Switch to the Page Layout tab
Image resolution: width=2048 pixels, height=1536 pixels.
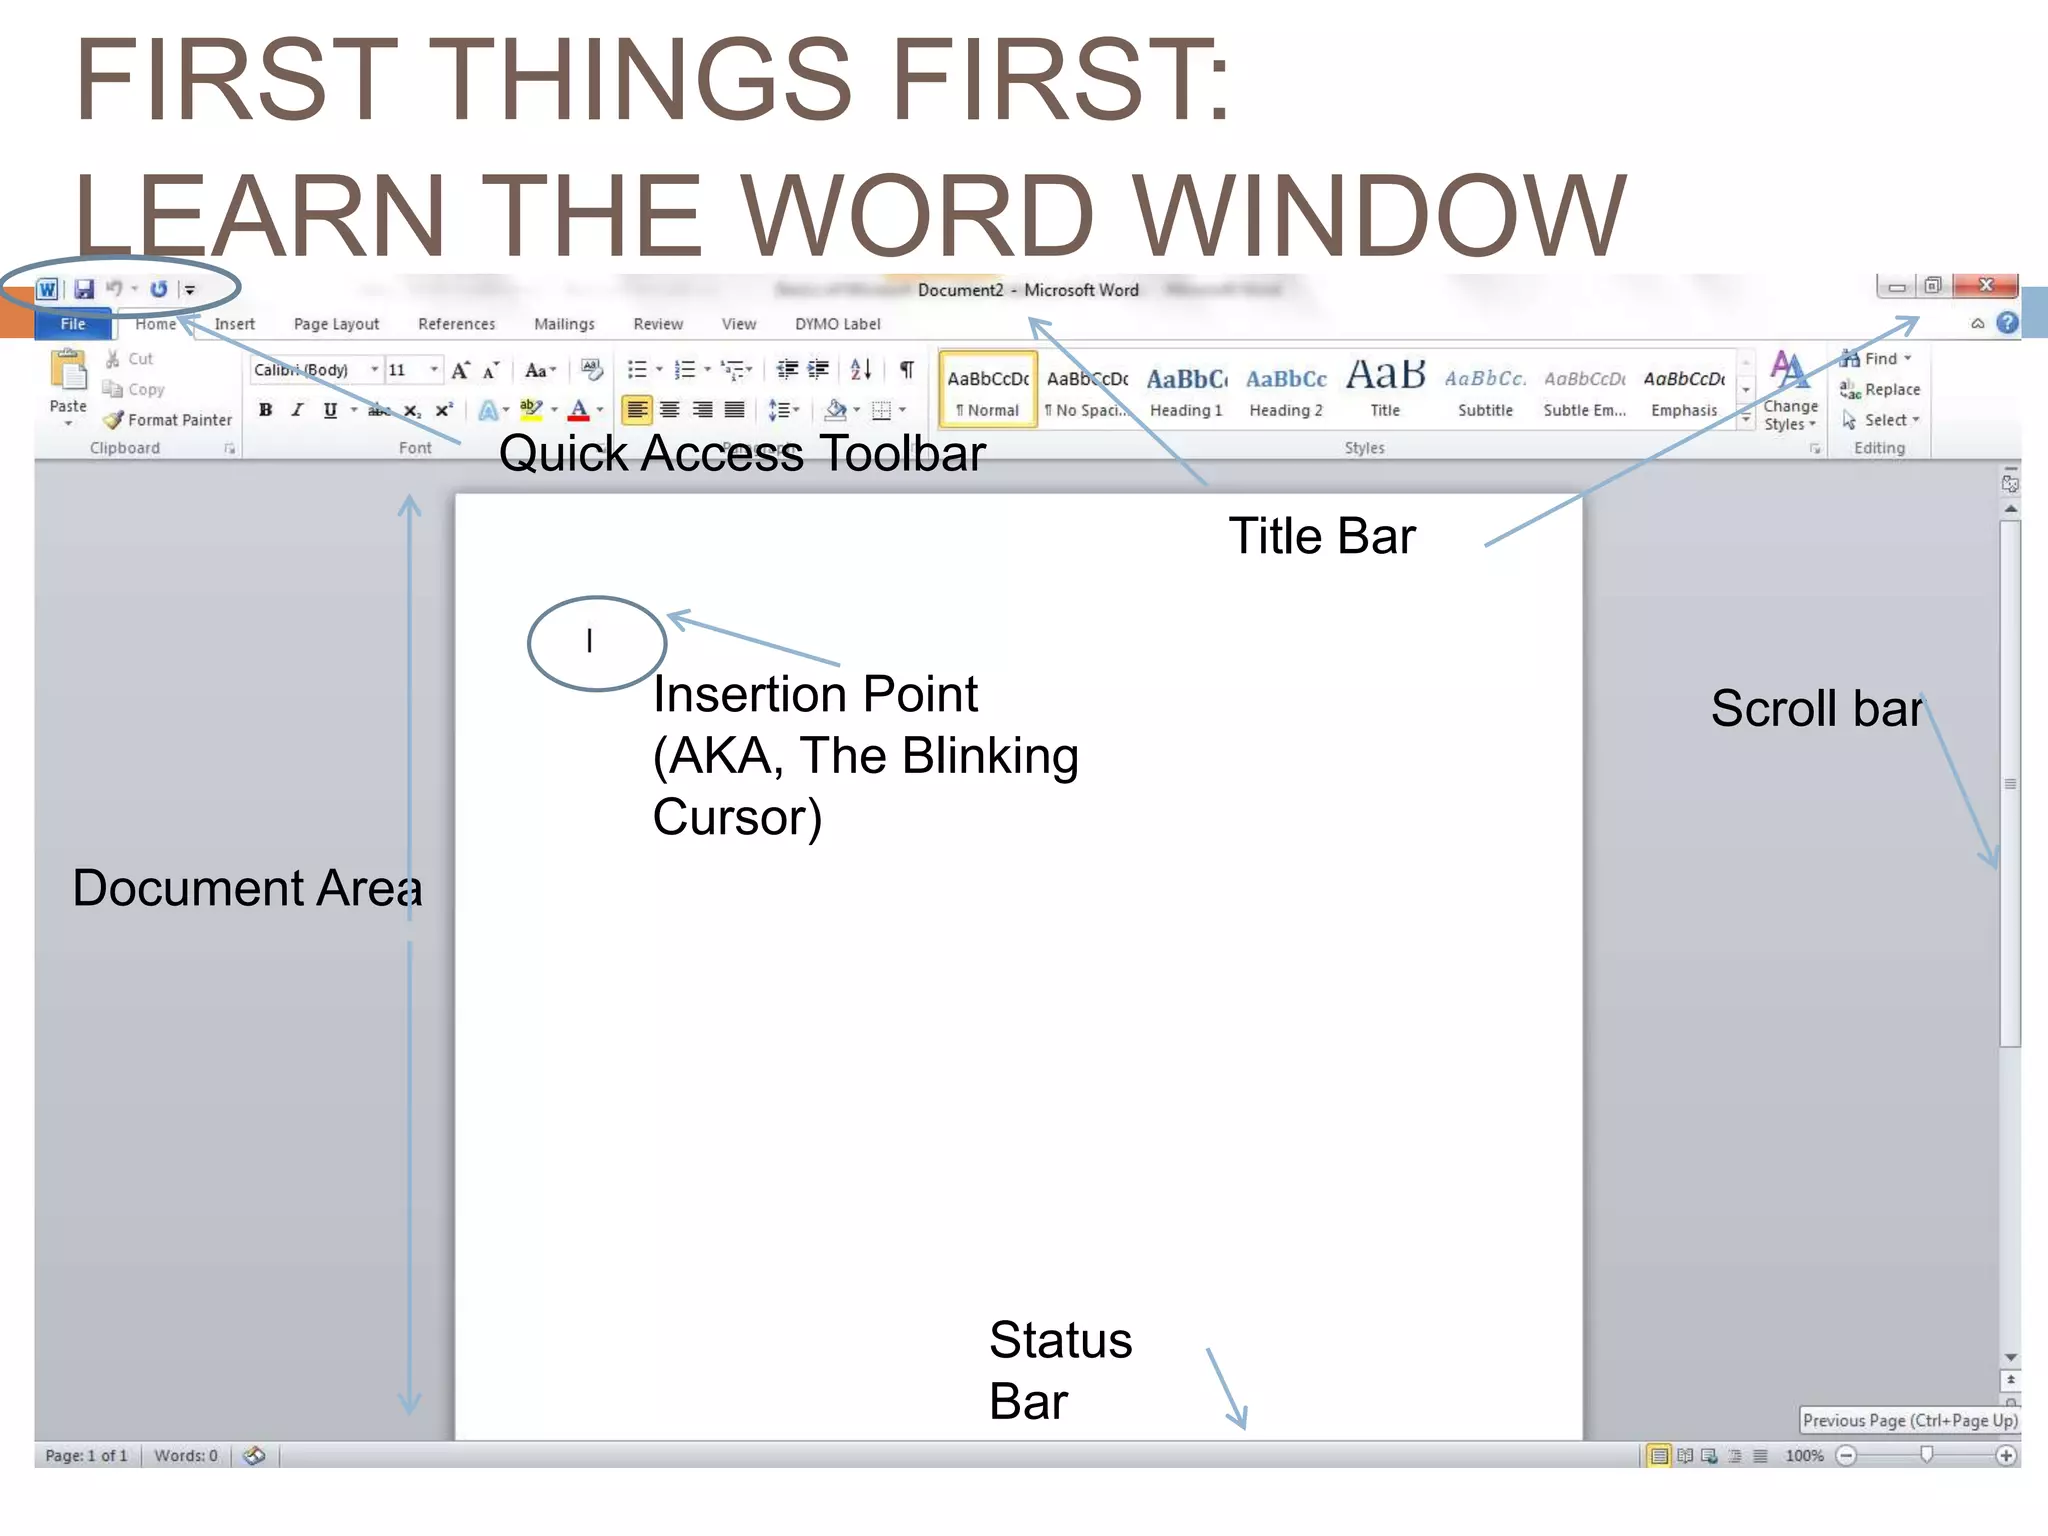[x=336, y=324]
